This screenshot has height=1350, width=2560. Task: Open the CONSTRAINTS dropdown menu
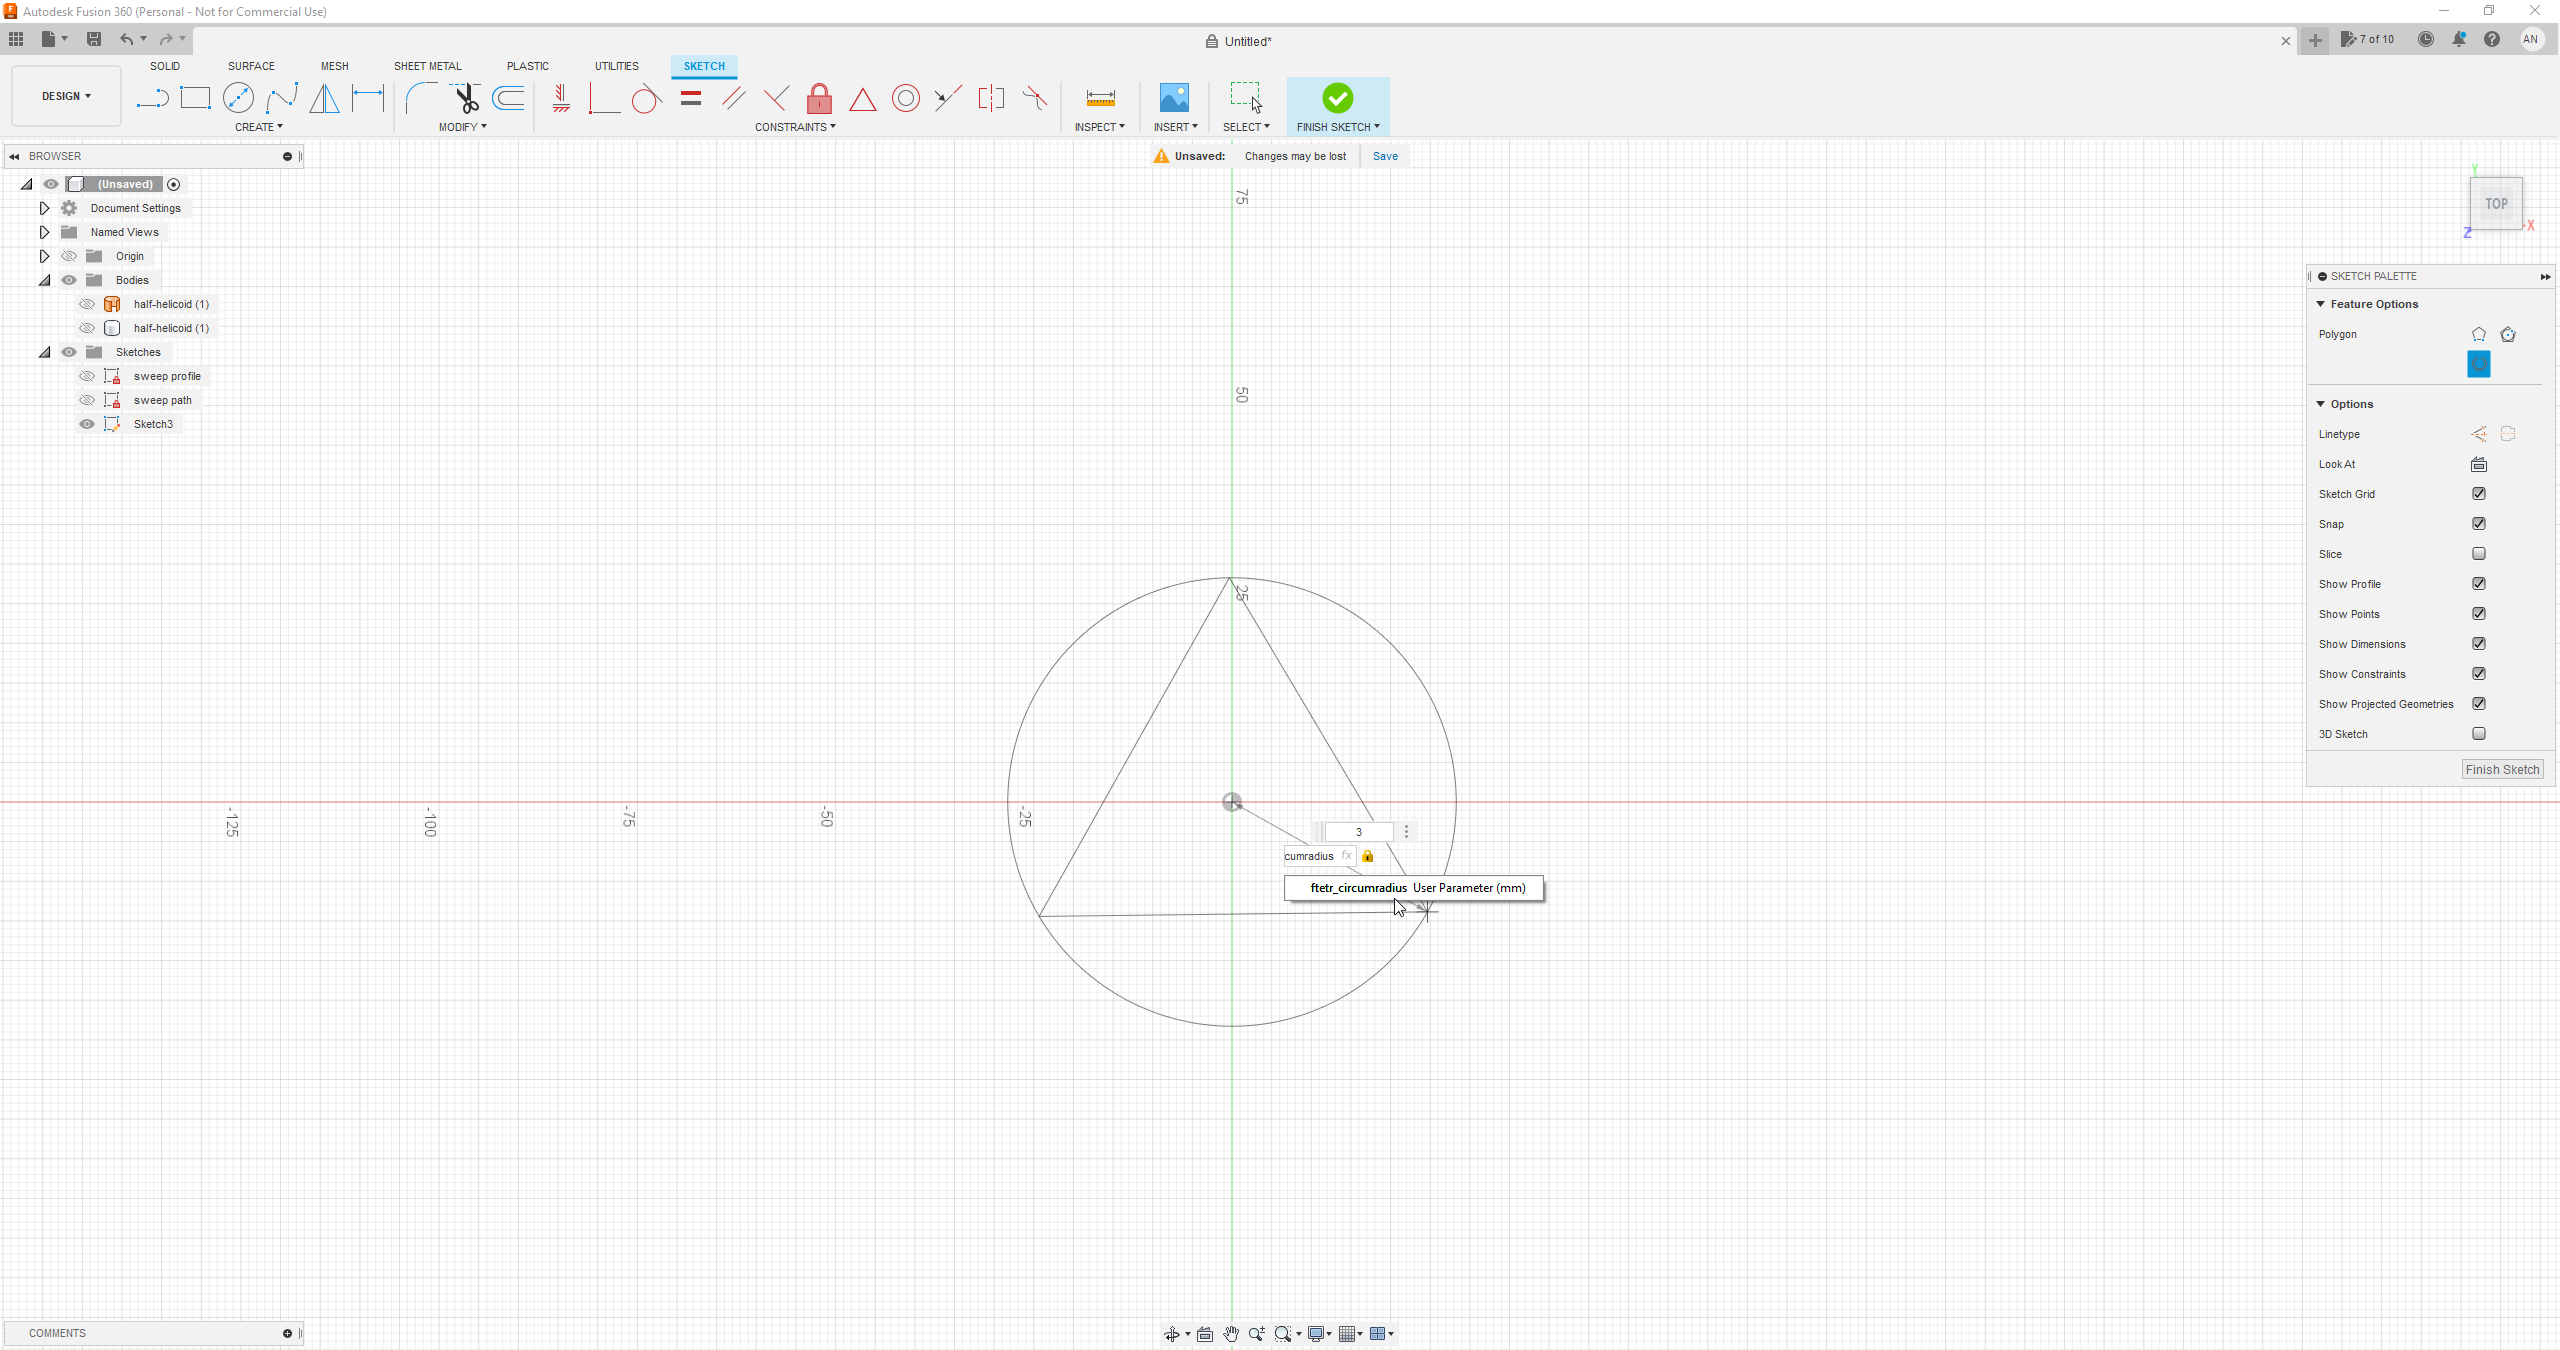click(795, 127)
